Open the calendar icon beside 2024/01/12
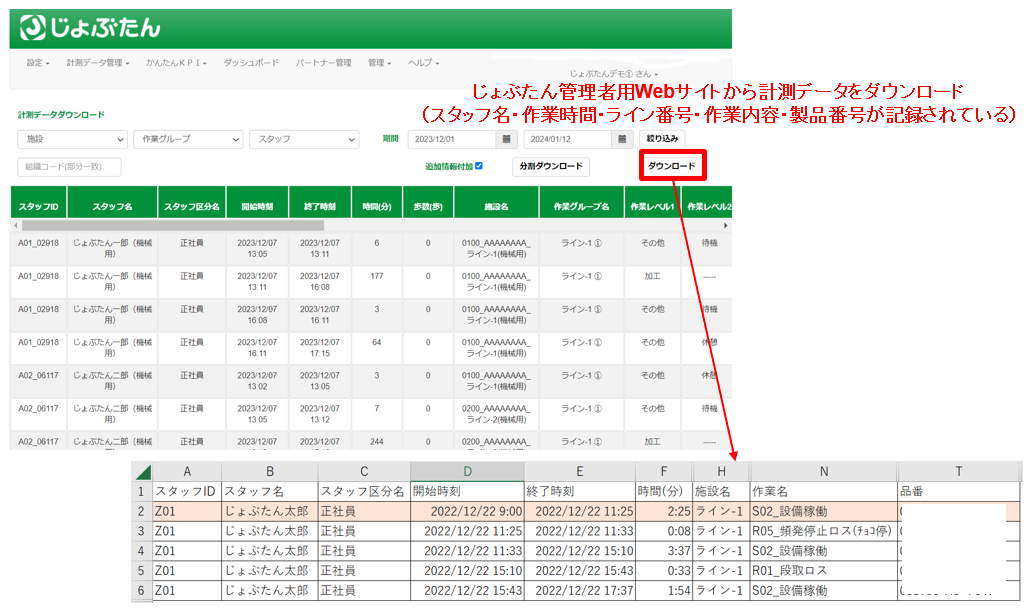The image size is (1033, 608). (x=622, y=139)
